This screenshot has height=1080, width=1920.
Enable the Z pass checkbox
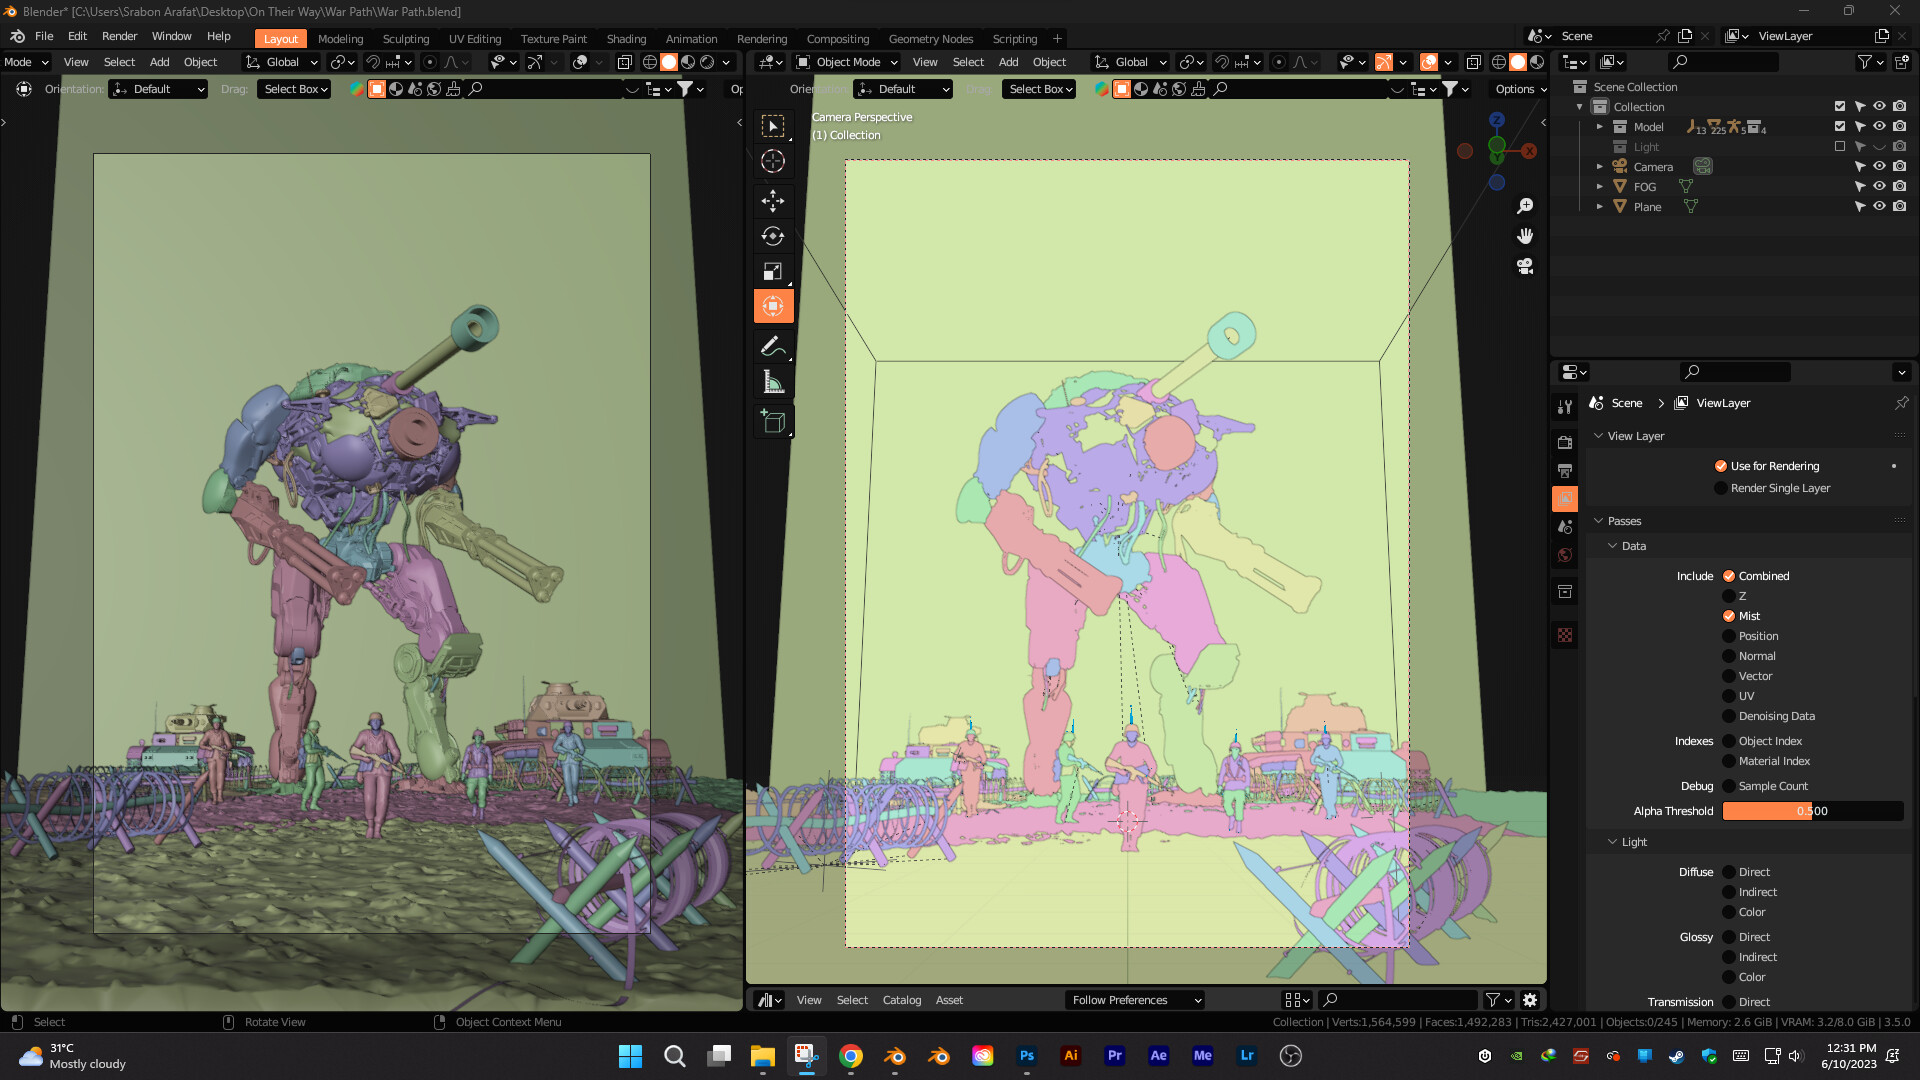coord(1729,596)
